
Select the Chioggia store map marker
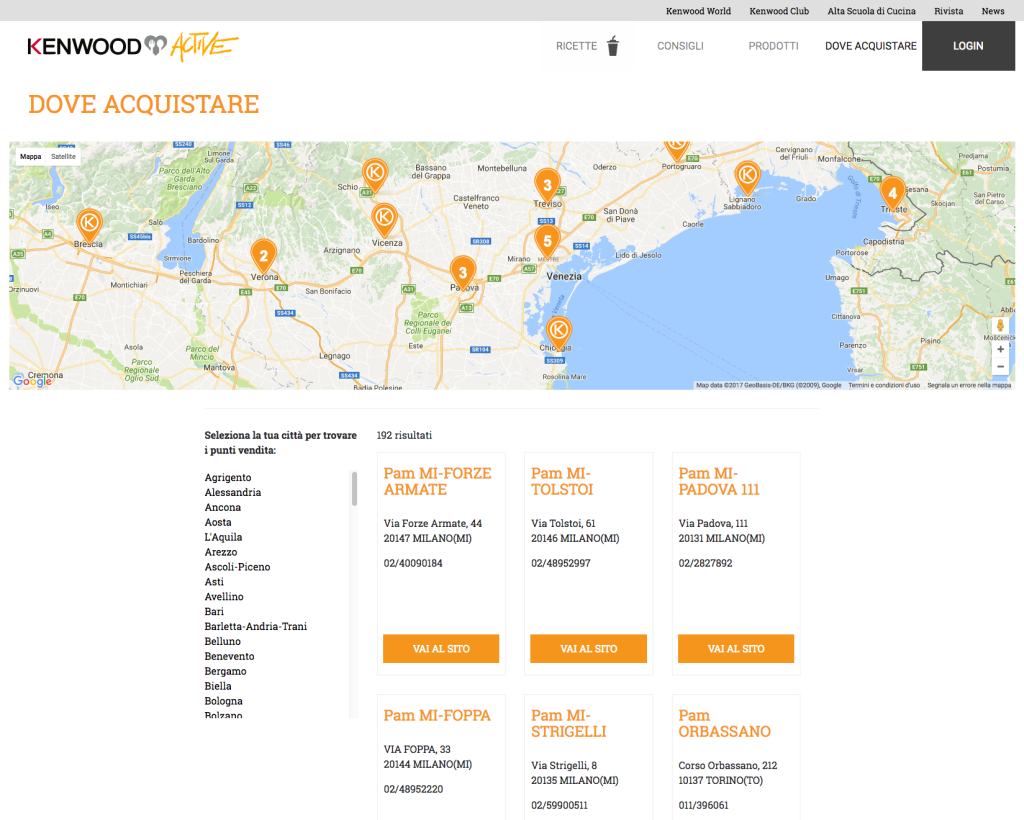tap(558, 332)
